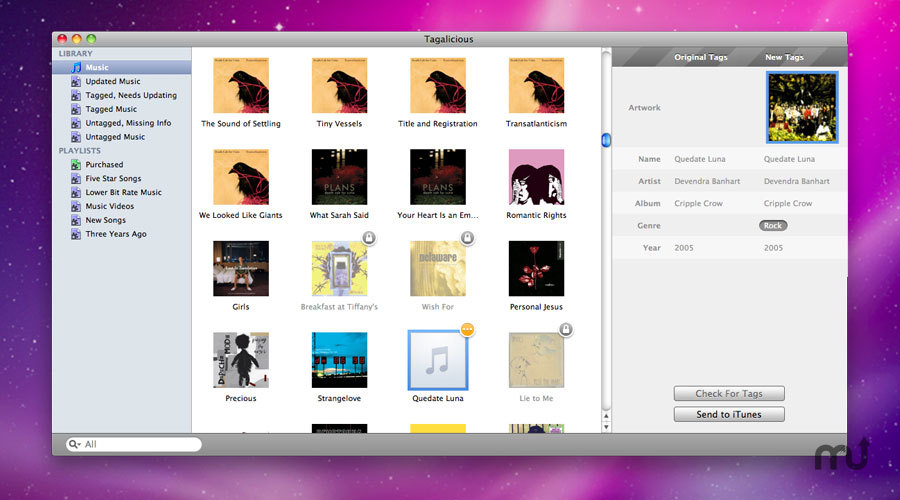This screenshot has height=500, width=900.
Task: Click the Check For Tags button
Action: coord(729,394)
